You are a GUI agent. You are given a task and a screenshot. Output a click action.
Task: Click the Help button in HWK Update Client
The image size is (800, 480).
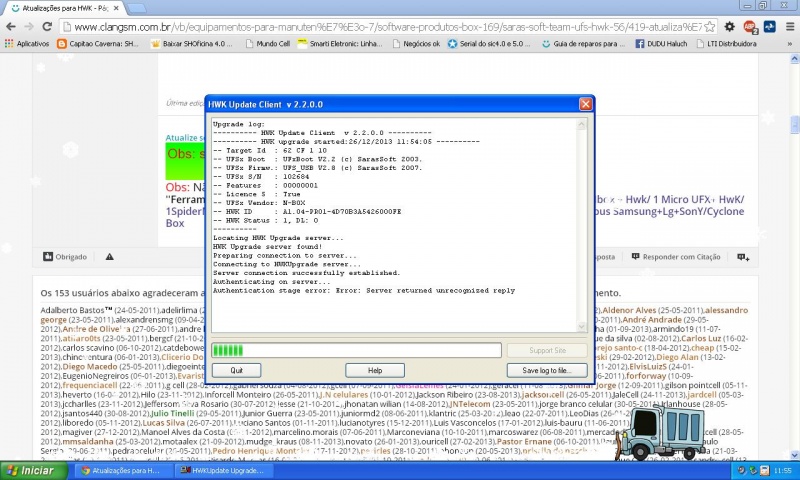[375, 370]
